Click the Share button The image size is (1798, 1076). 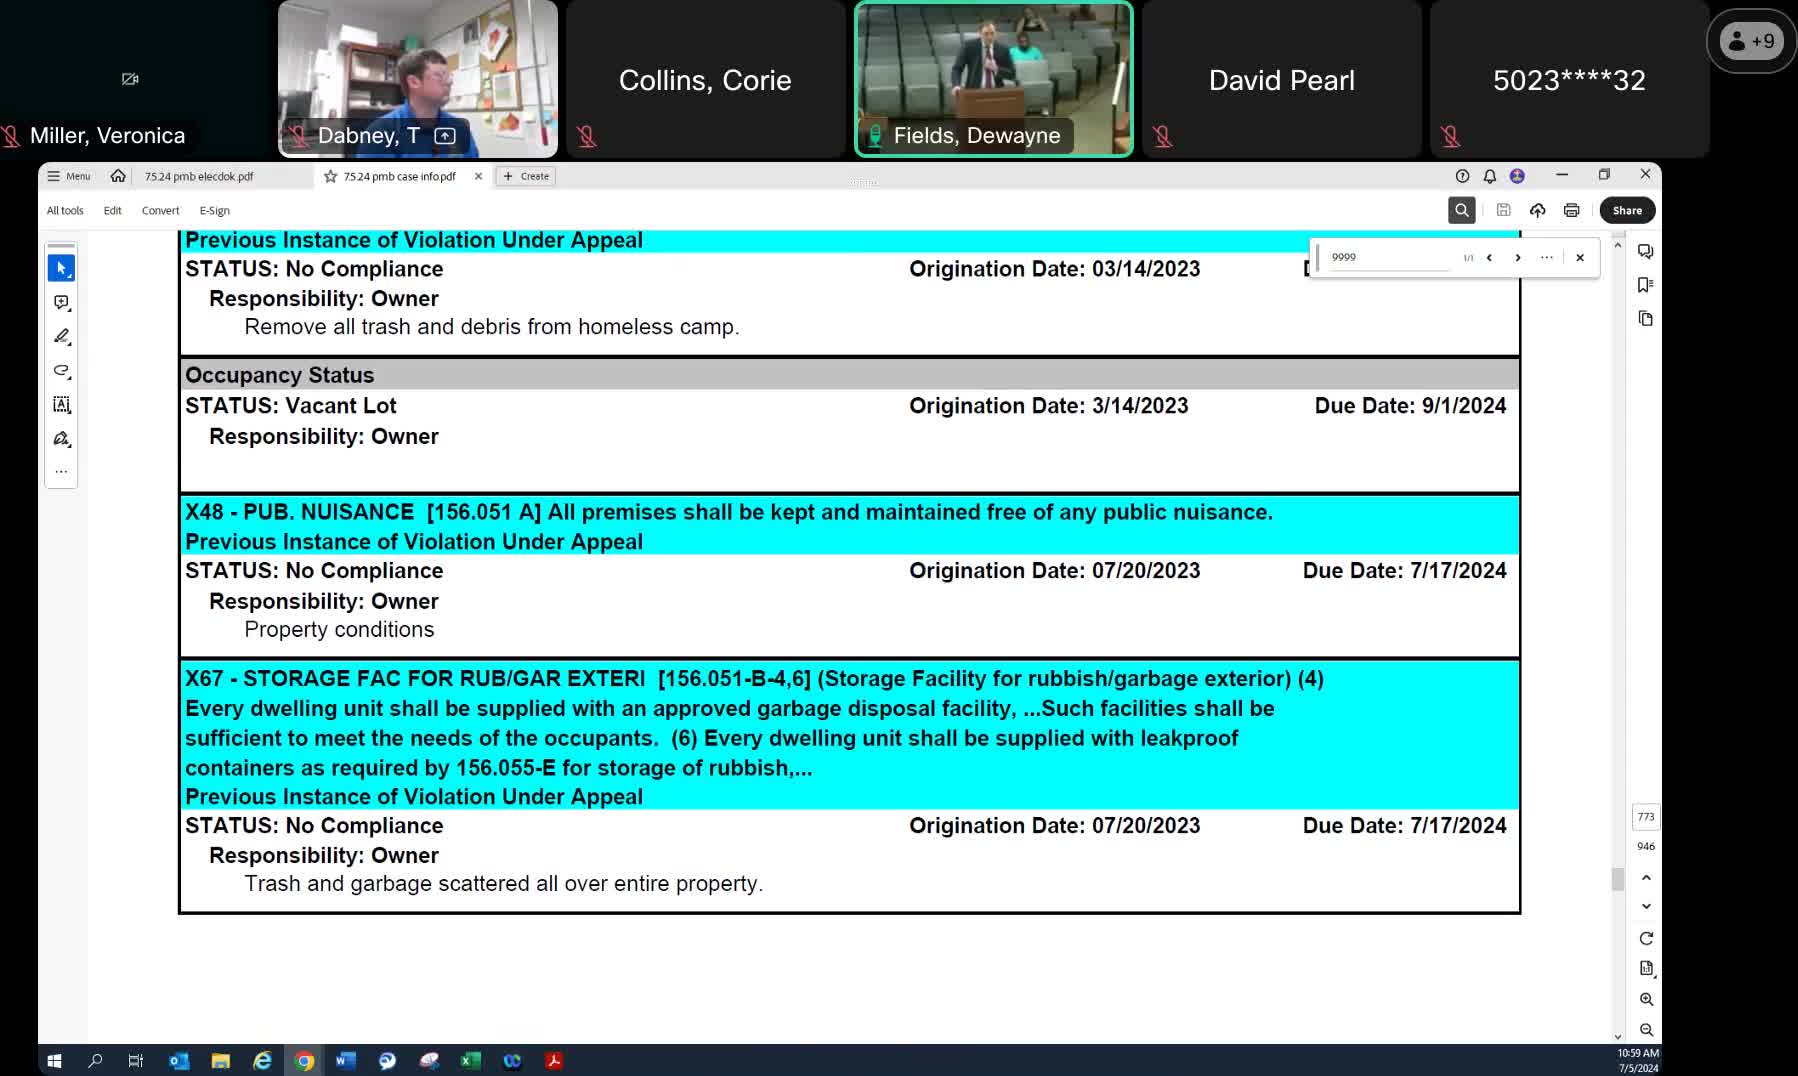click(1627, 210)
